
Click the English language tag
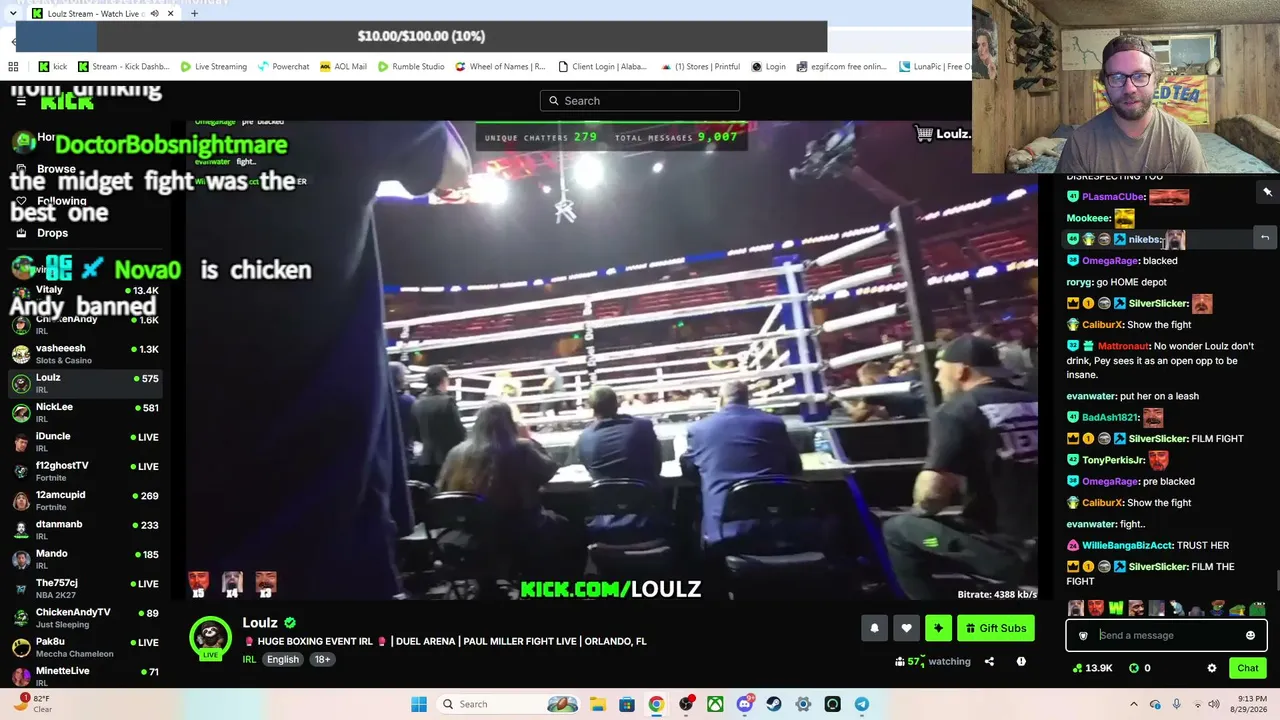(283, 659)
